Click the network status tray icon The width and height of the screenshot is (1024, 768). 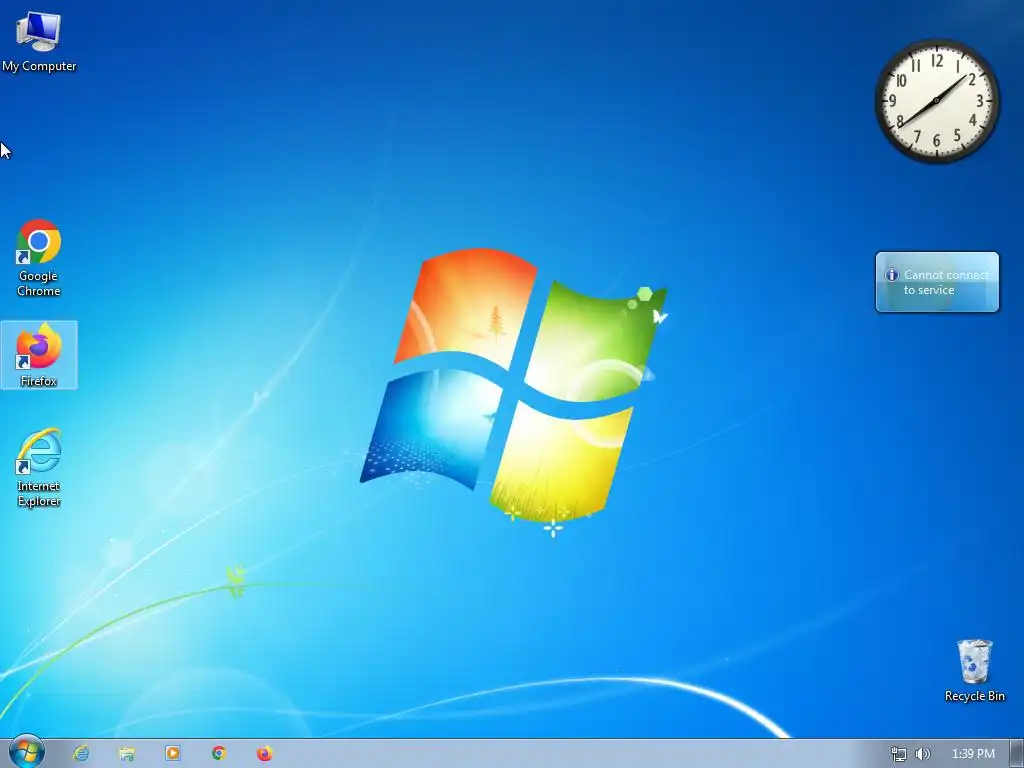click(899, 754)
